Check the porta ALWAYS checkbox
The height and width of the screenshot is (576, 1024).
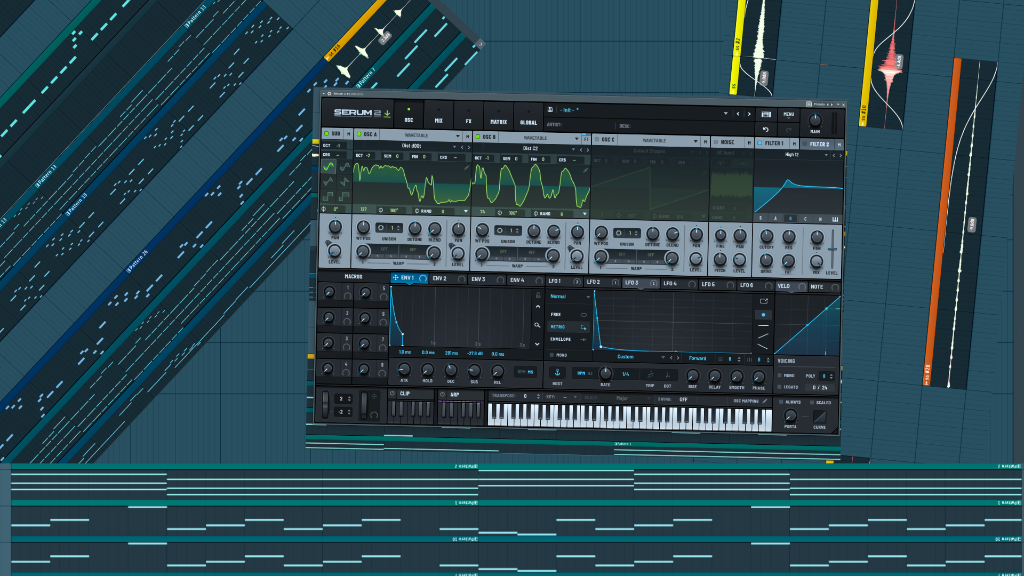781,402
